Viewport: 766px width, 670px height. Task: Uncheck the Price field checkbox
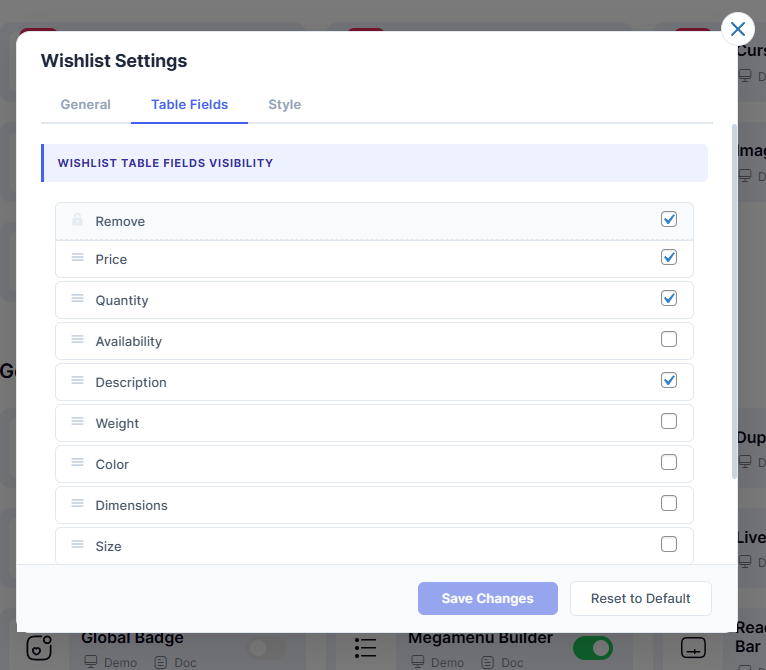coord(669,257)
